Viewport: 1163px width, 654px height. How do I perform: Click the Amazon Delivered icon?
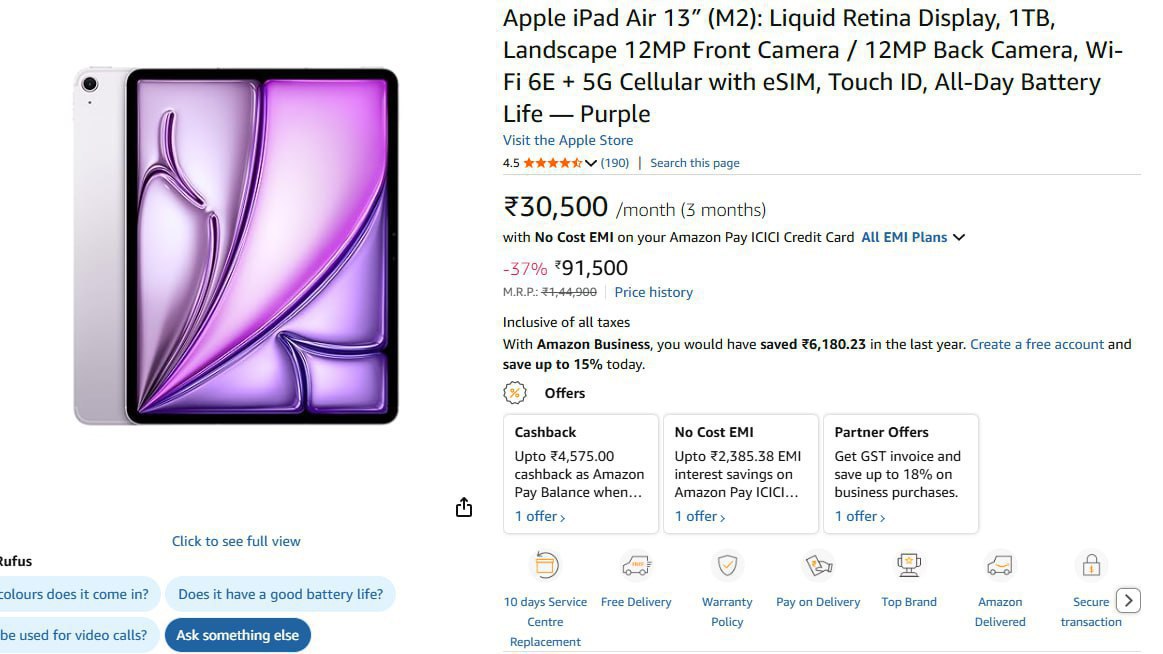1000,566
